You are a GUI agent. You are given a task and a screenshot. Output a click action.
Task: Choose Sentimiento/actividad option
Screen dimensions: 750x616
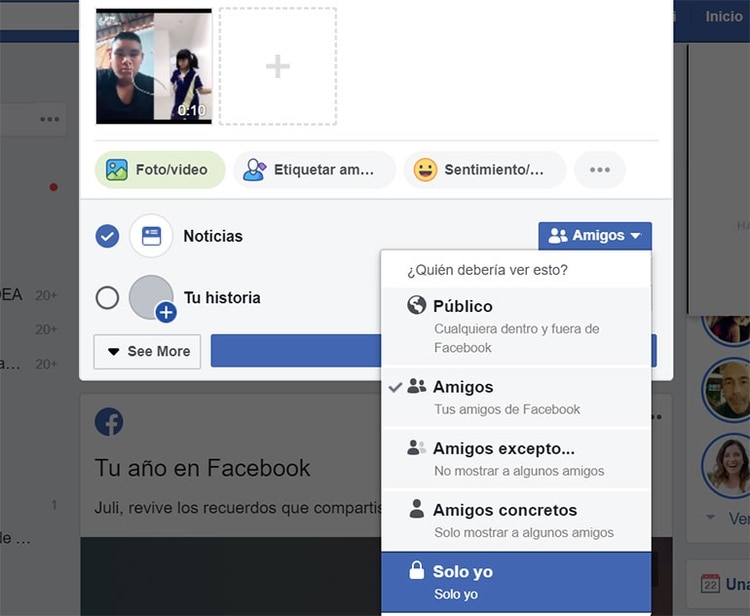(x=485, y=170)
